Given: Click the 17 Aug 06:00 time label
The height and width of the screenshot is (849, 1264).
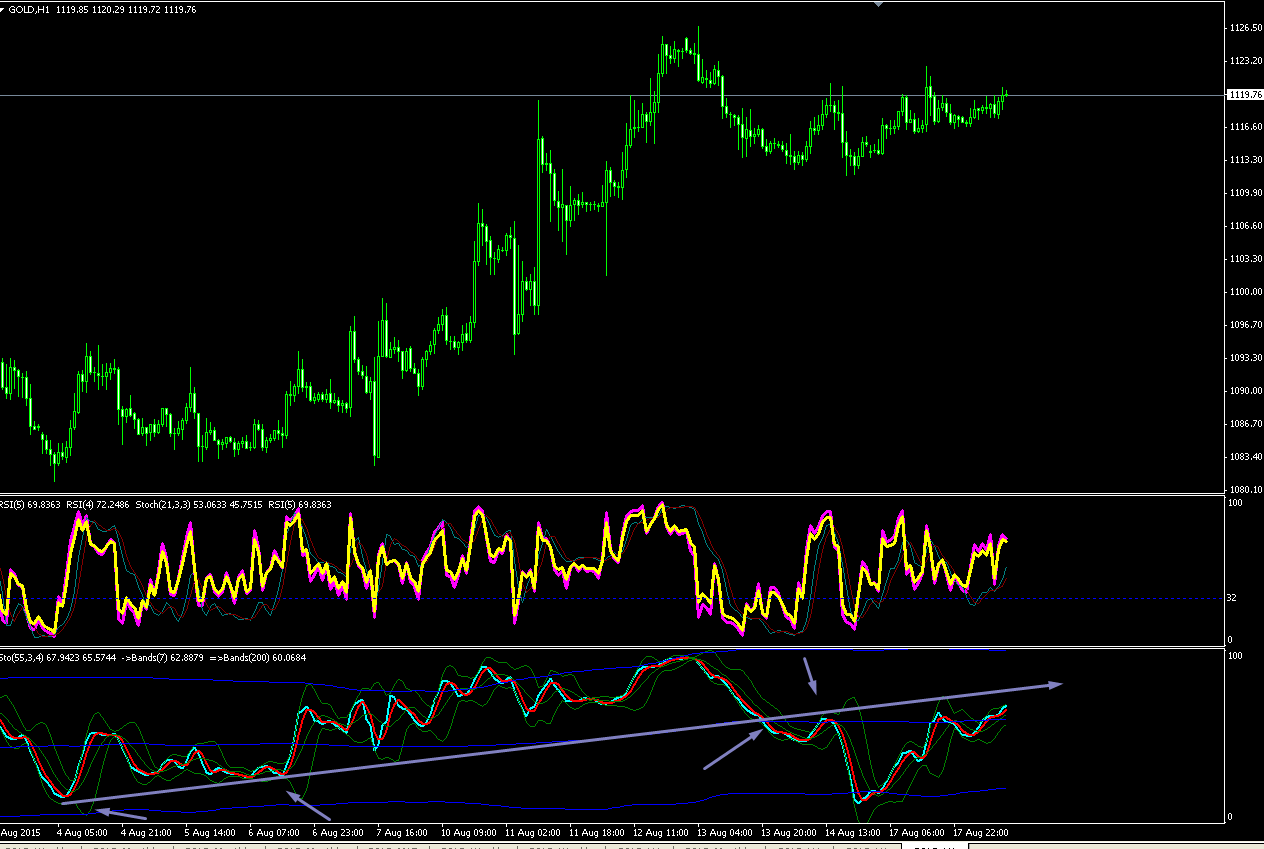Looking at the screenshot, I should 917,832.
